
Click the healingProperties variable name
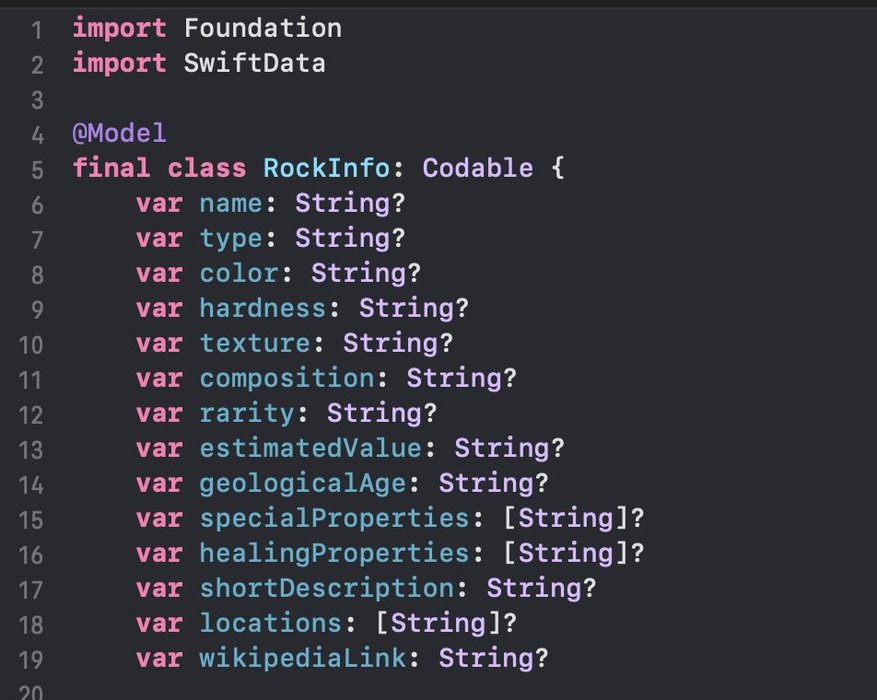334,553
